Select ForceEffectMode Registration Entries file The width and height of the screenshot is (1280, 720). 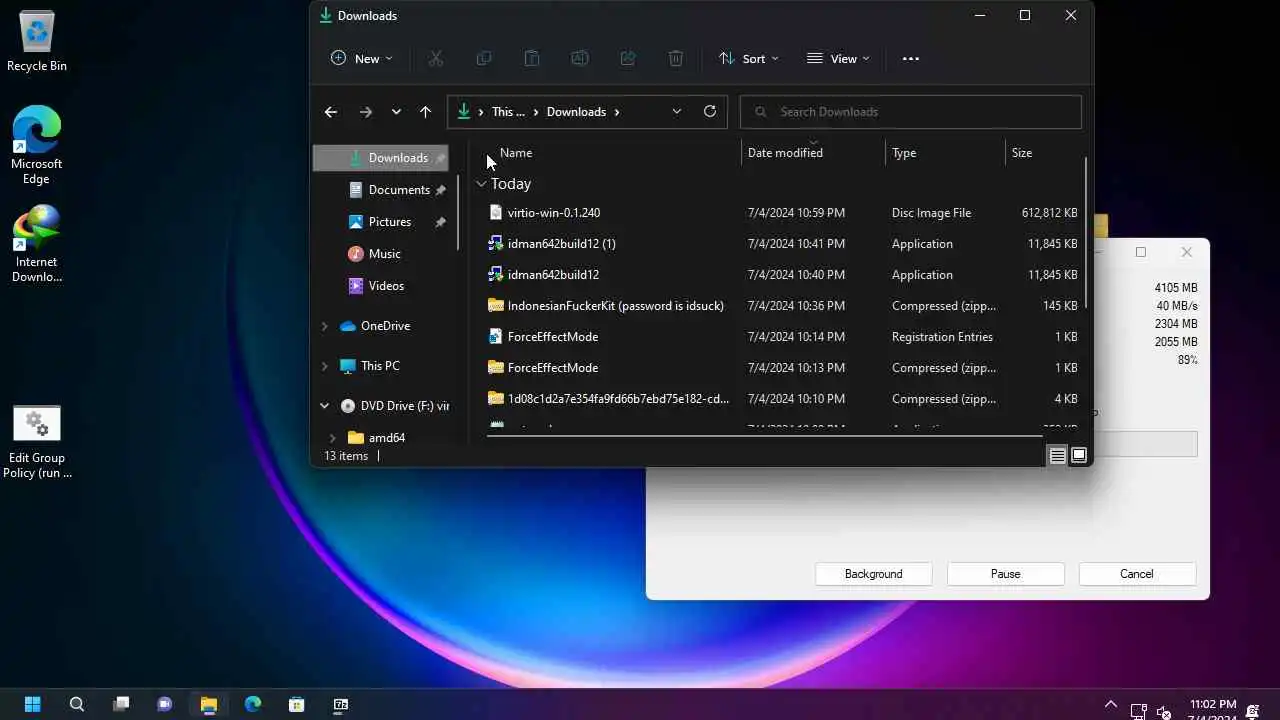tap(782, 337)
